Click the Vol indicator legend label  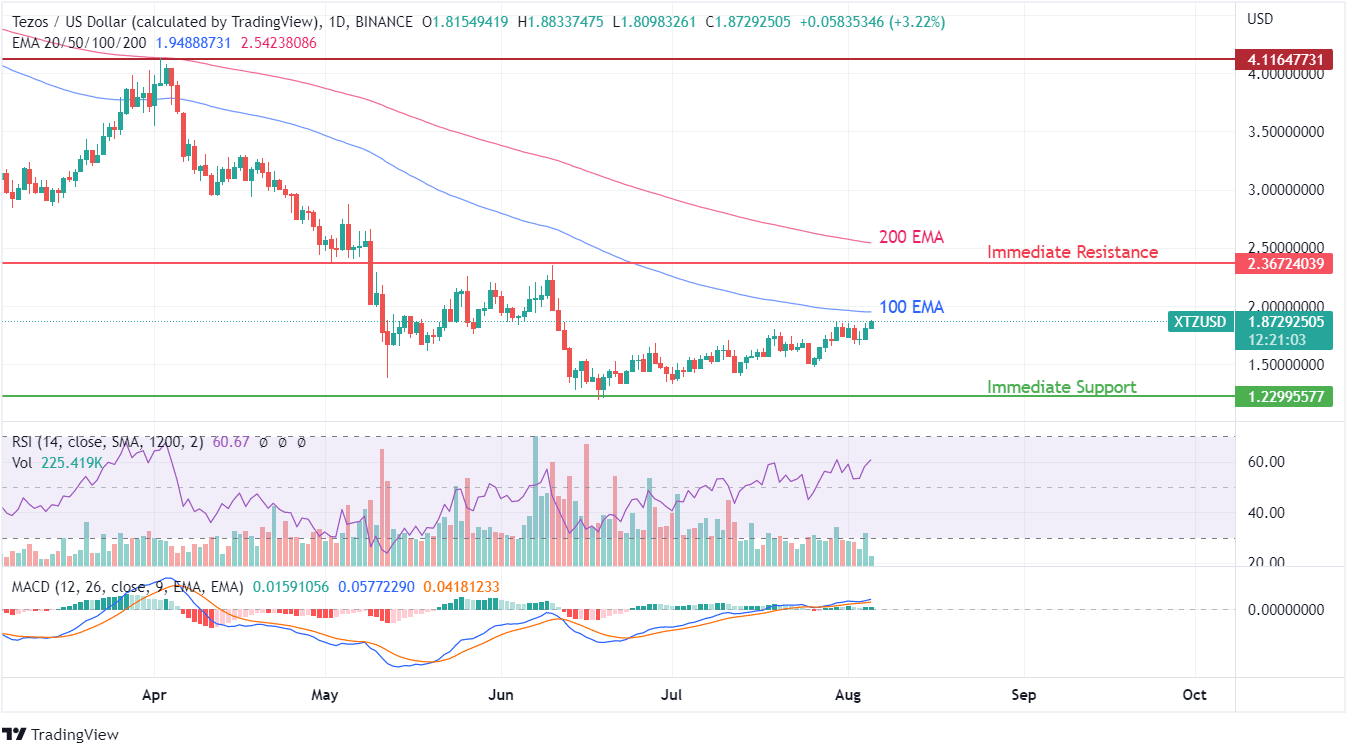(22, 463)
